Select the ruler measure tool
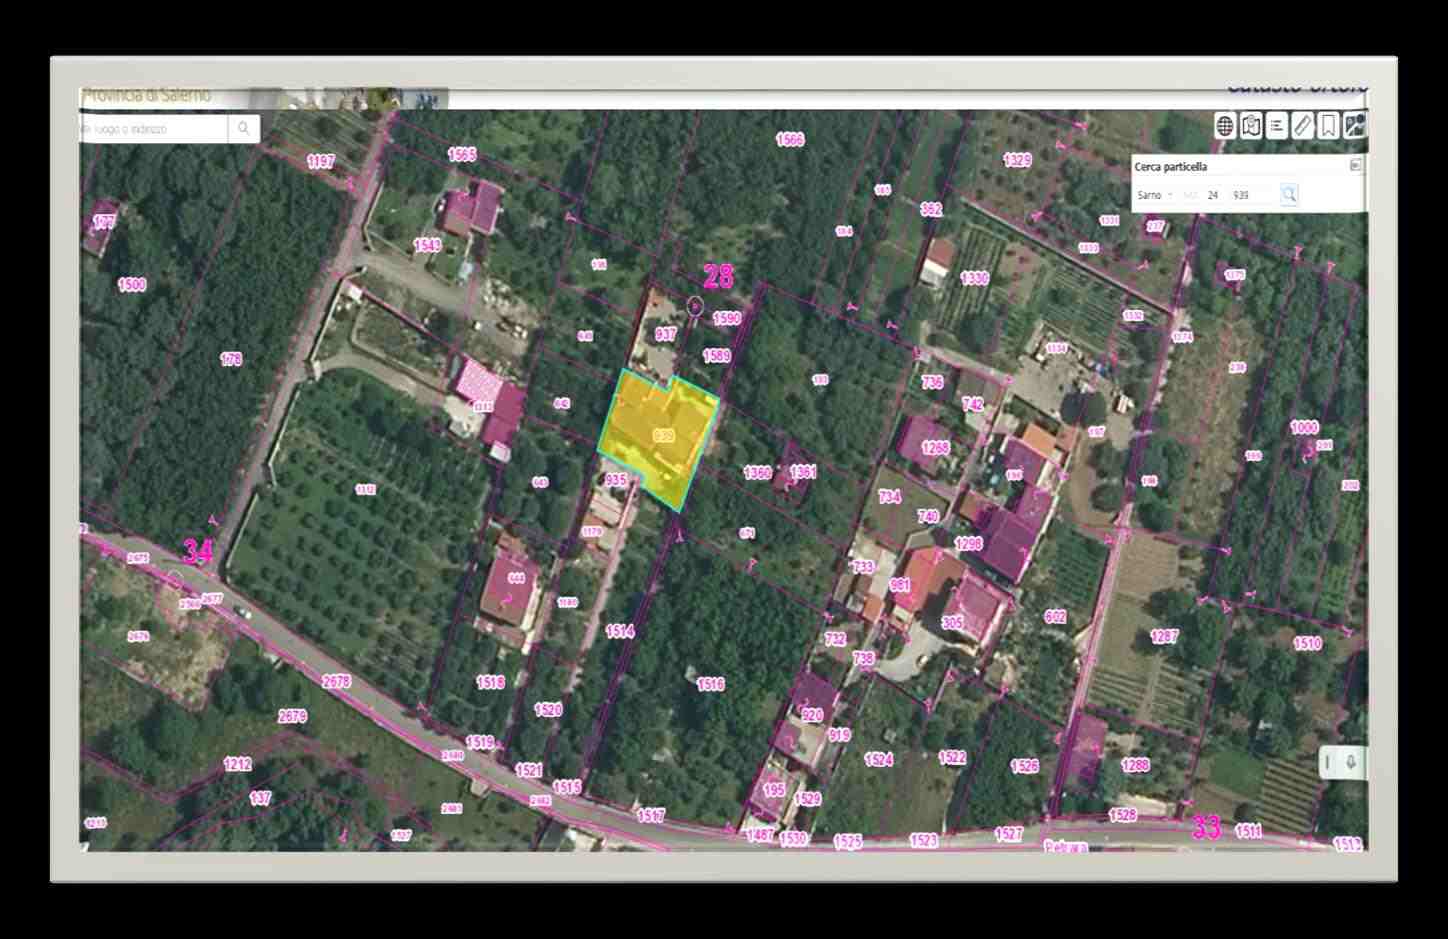1448x939 pixels. [x=1302, y=126]
